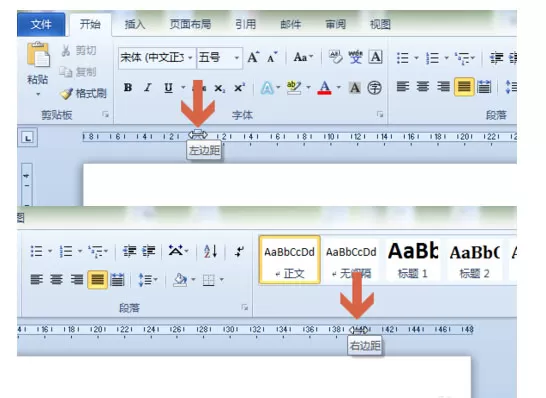Image resolution: width=546 pixels, height=398 pixels.
Task: Open the 宋体 font name dropdown
Action: [190, 57]
